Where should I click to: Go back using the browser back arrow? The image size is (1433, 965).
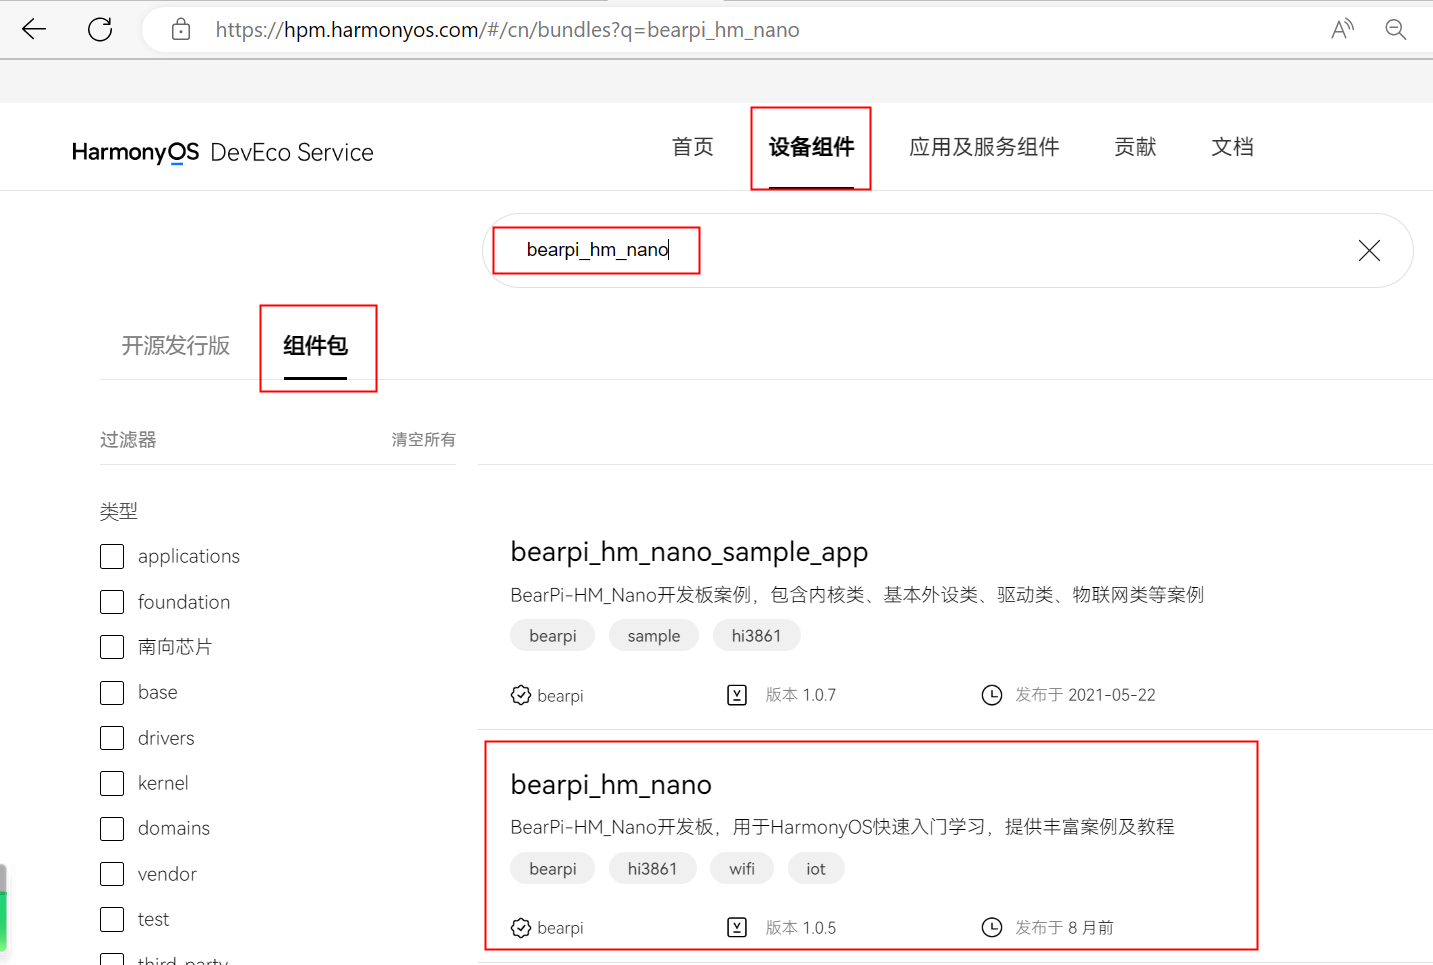(34, 29)
